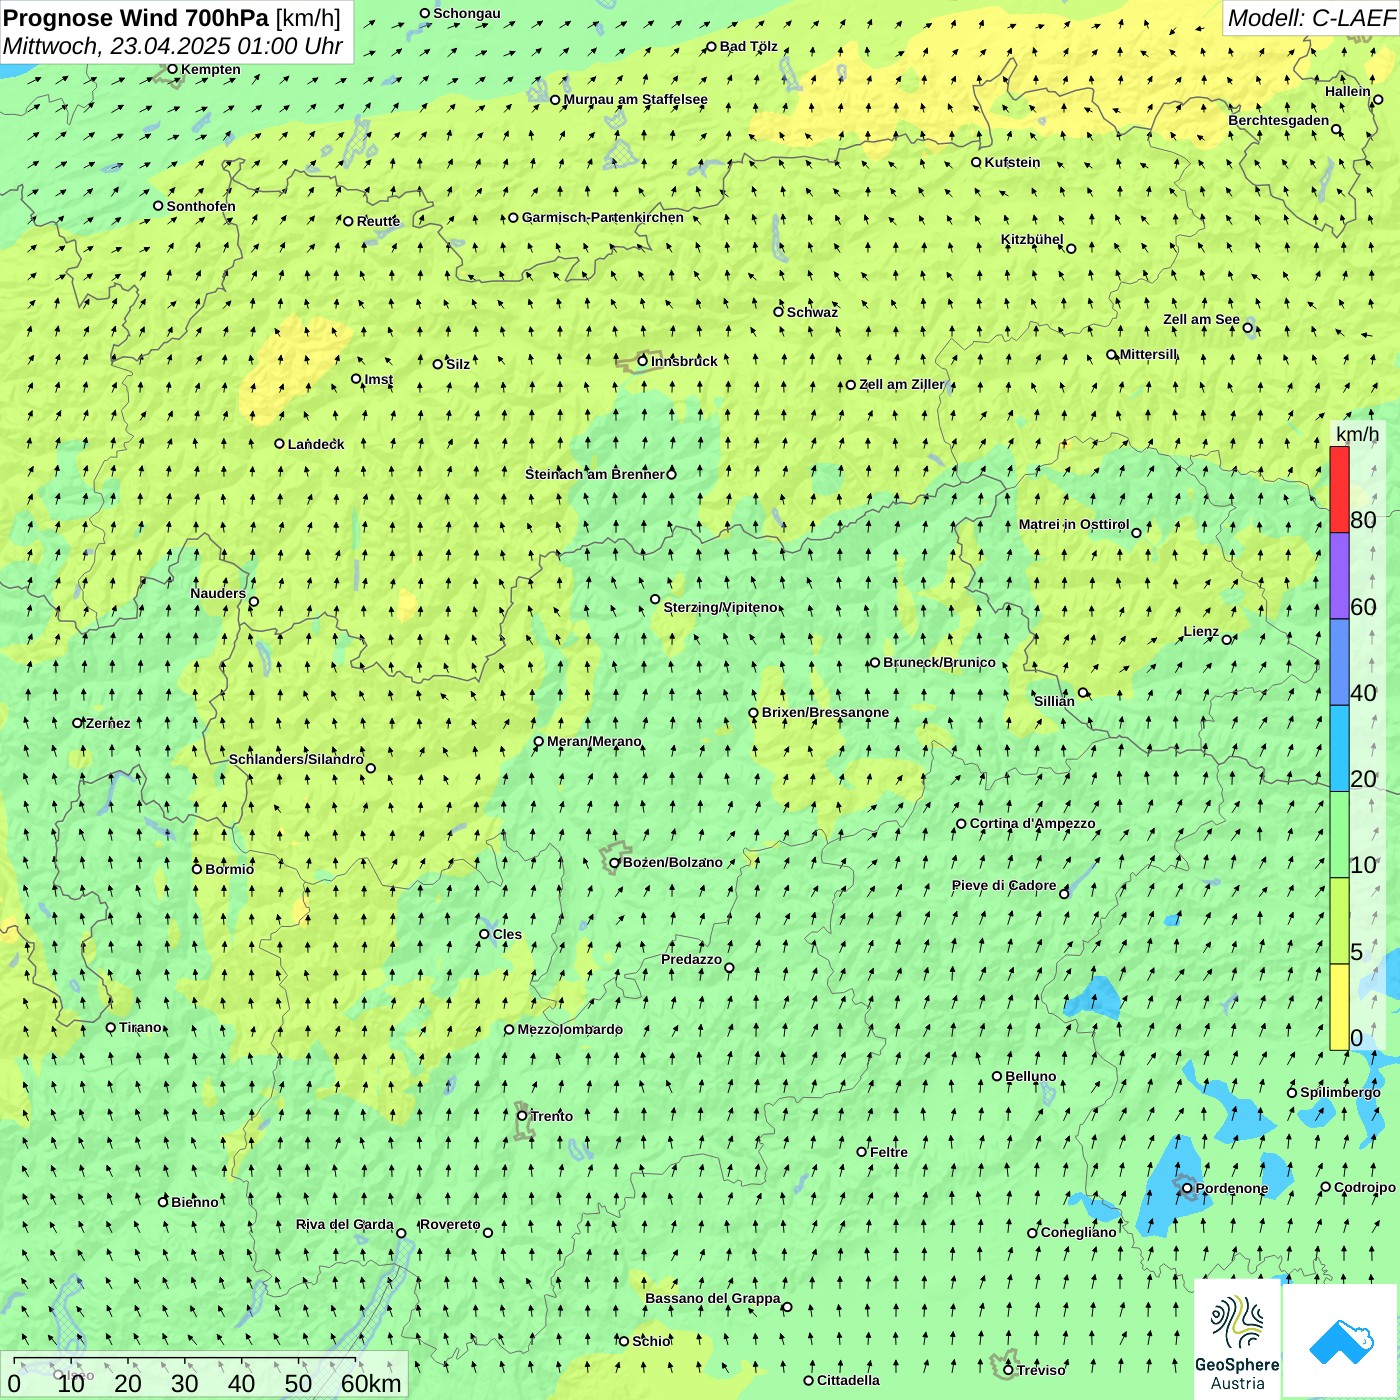The height and width of the screenshot is (1400, 1400).
Task: Click the 'Schlanders/Silandro' label
Action: (296, 759)
